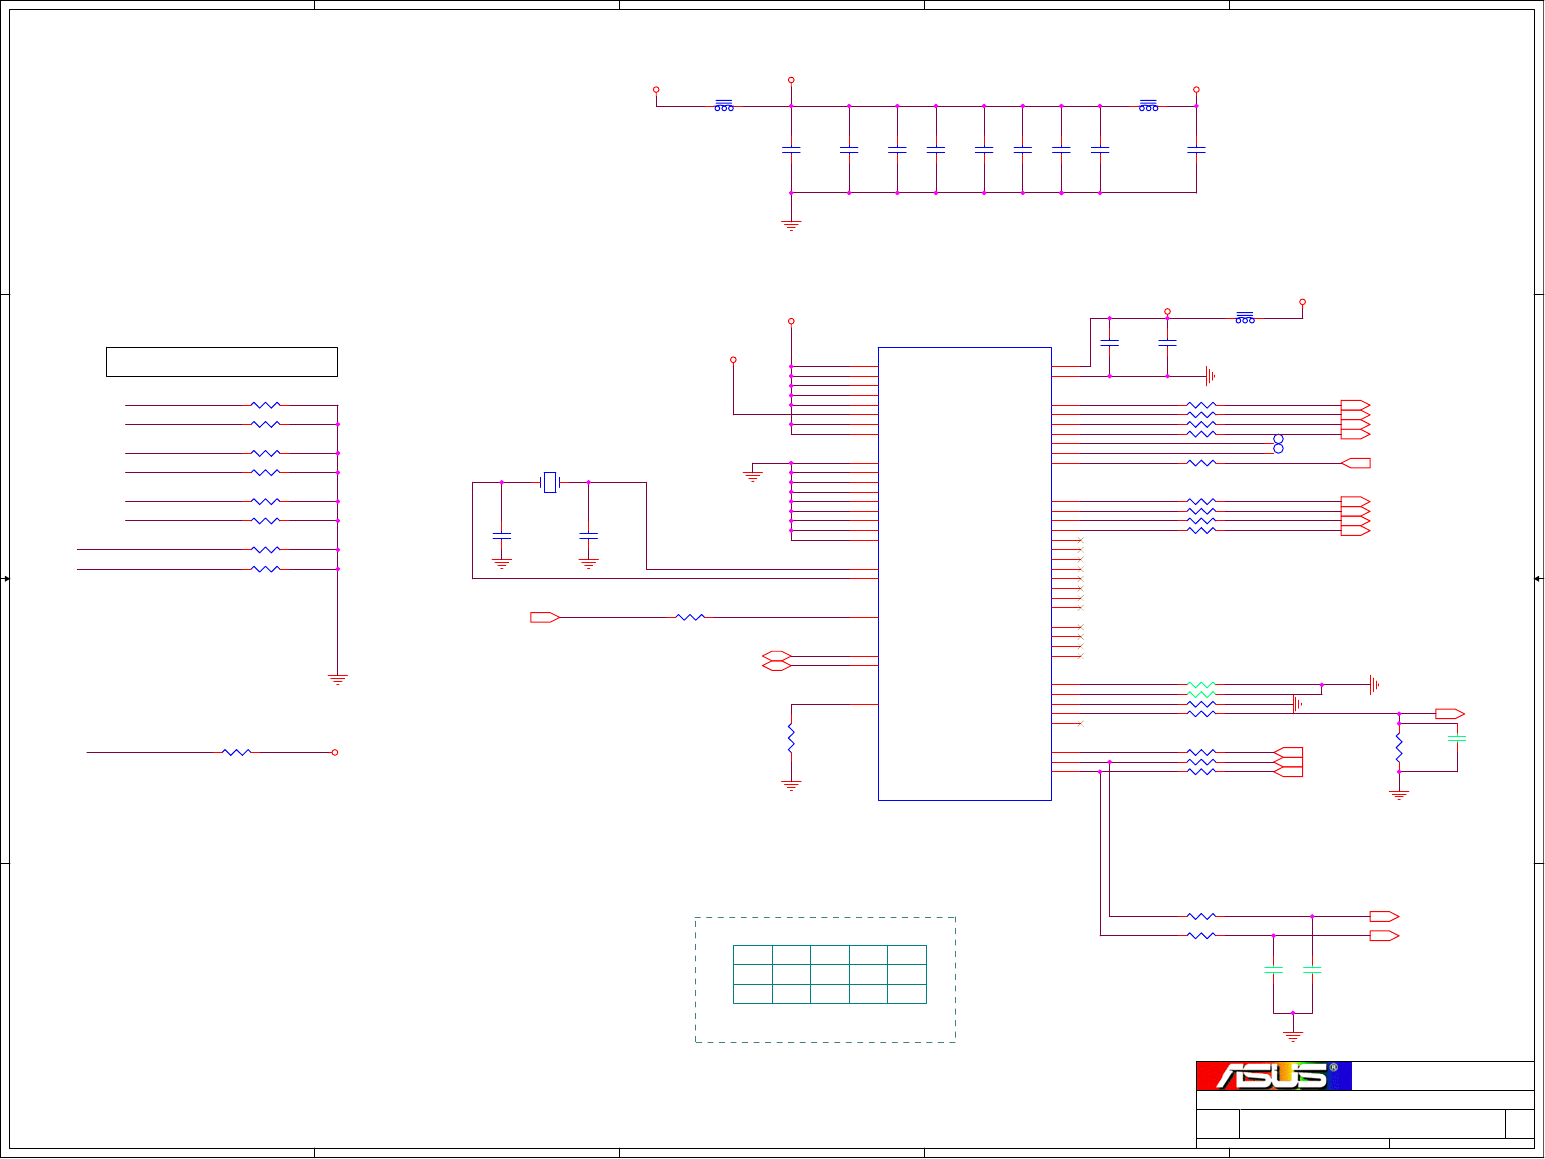This screenshot has width=1545, height=1159.
Task: Click the upper output port at the bottom right
Action: [x=1385, y=916]
